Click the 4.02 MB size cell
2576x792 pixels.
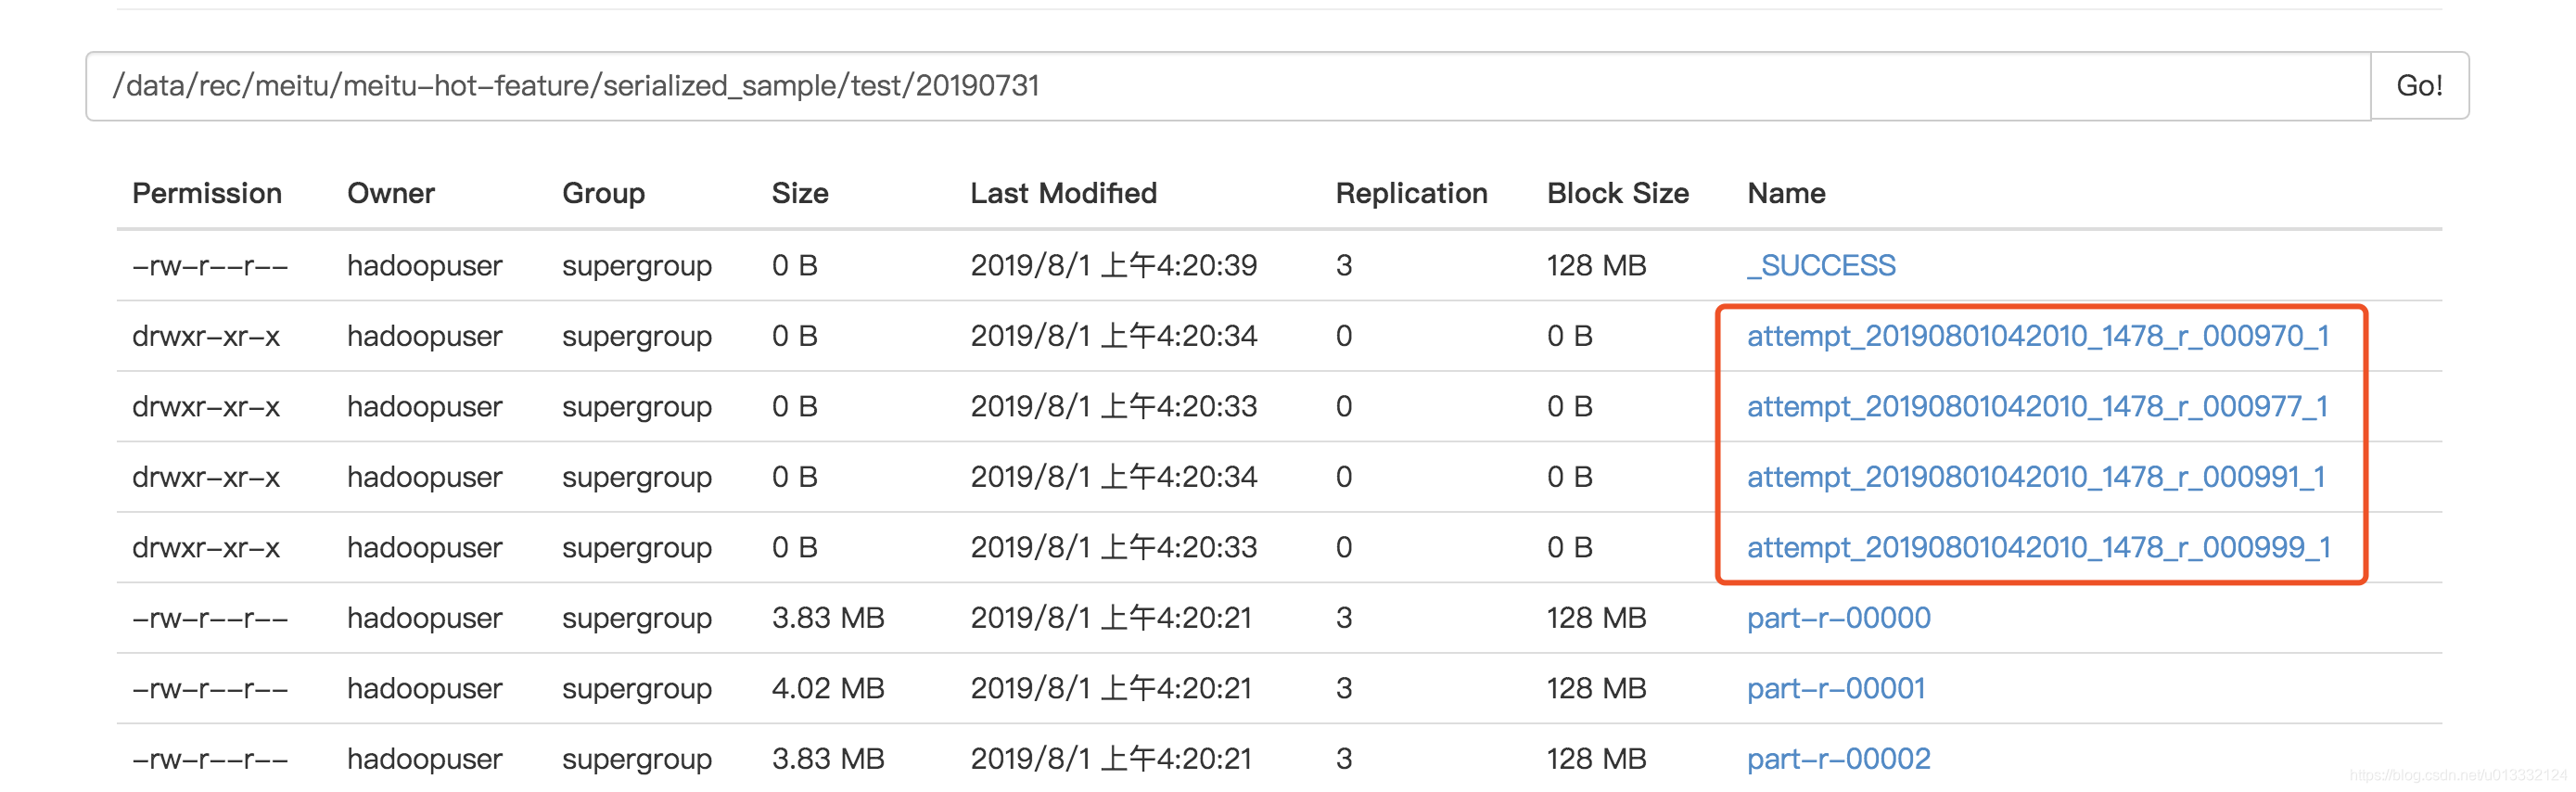tap(828, 689)
